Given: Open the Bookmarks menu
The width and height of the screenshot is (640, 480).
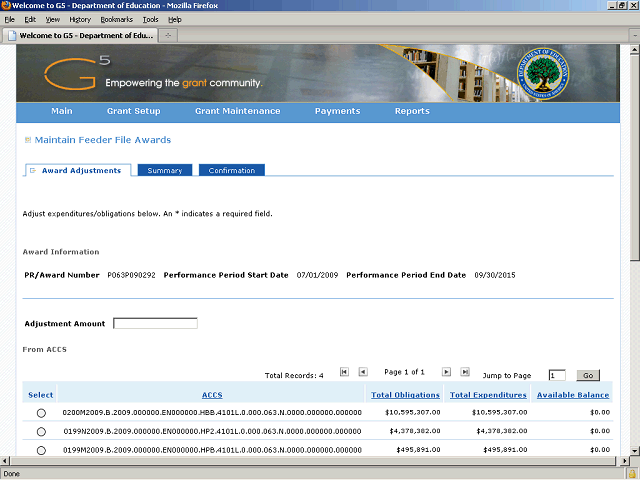Looking at the screenshot, I should [117, 20].
